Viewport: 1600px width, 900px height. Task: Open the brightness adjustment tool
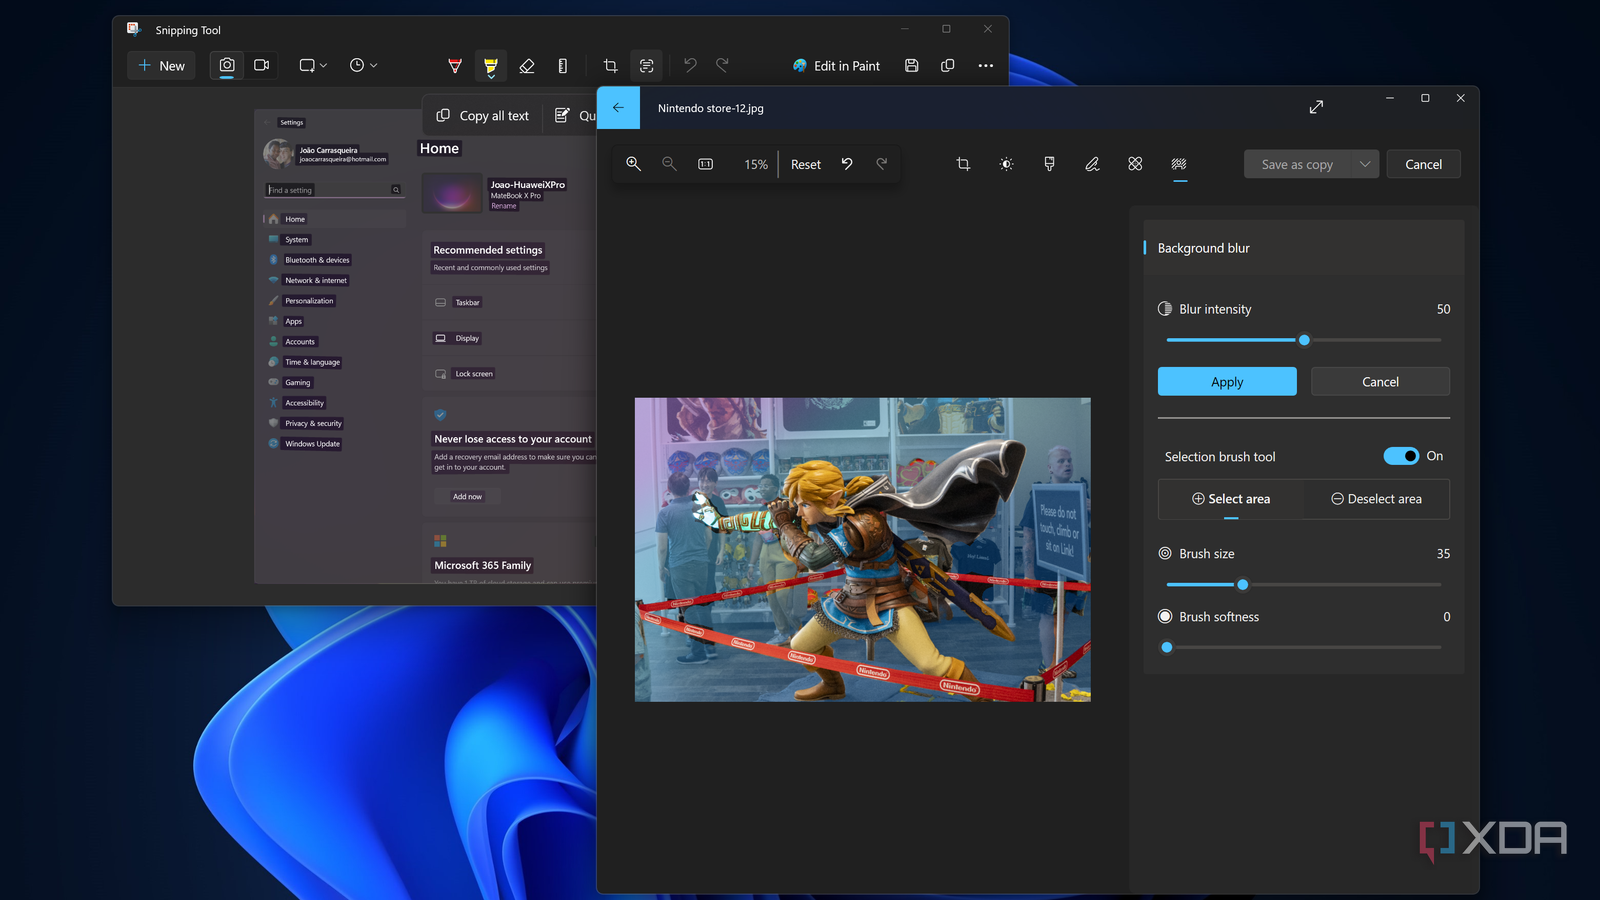pos(1006,164)
